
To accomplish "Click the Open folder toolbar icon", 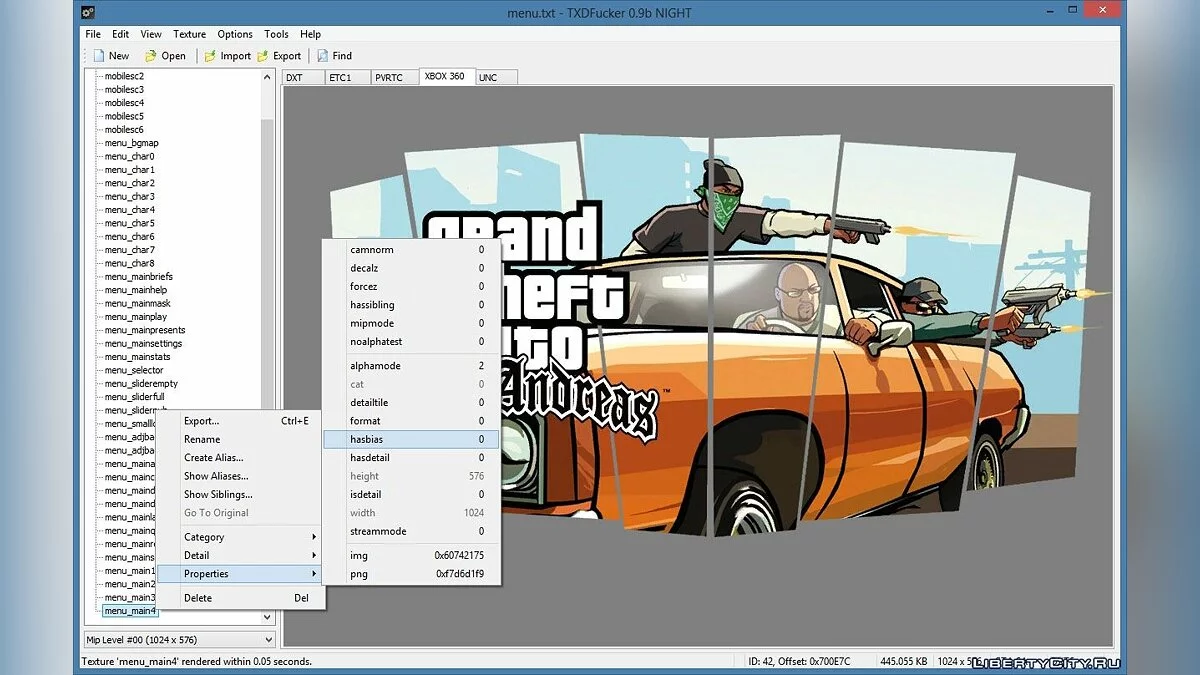I will pos(151,56).
